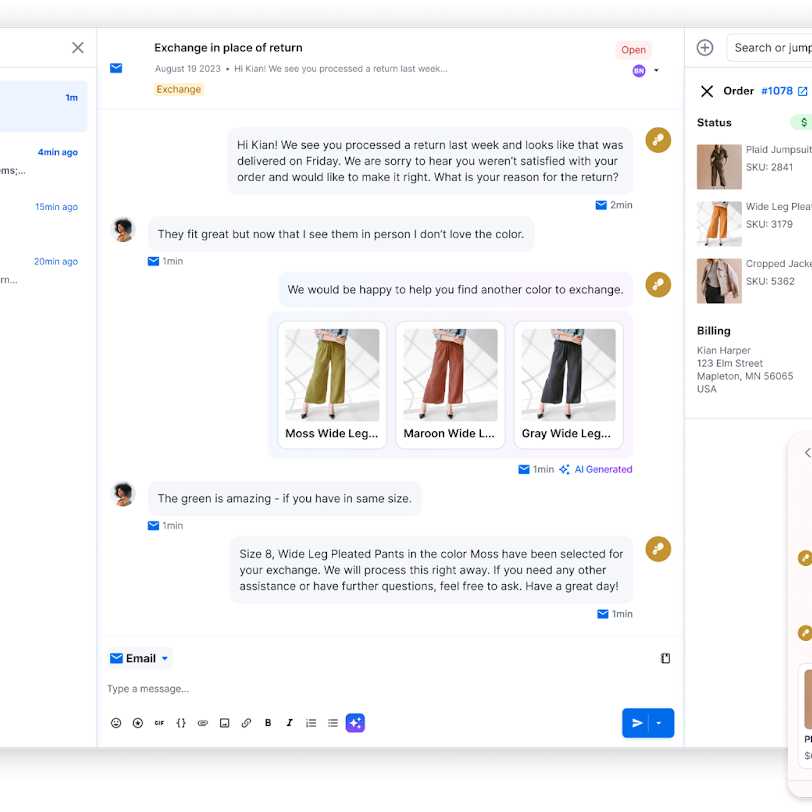
Task: Send the message with the blue button
Action: (x=636, y=723)
